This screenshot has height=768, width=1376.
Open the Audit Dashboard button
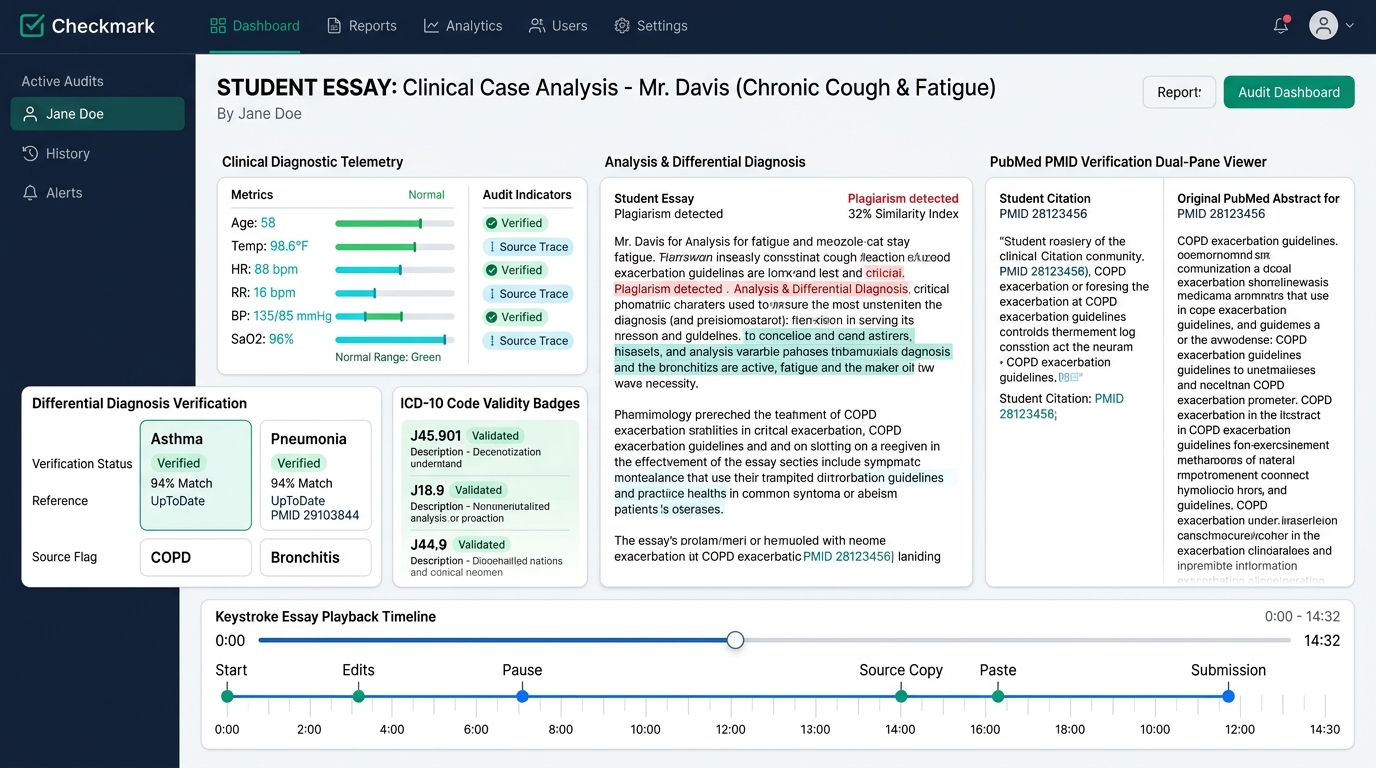click(x=1289, y=92)
